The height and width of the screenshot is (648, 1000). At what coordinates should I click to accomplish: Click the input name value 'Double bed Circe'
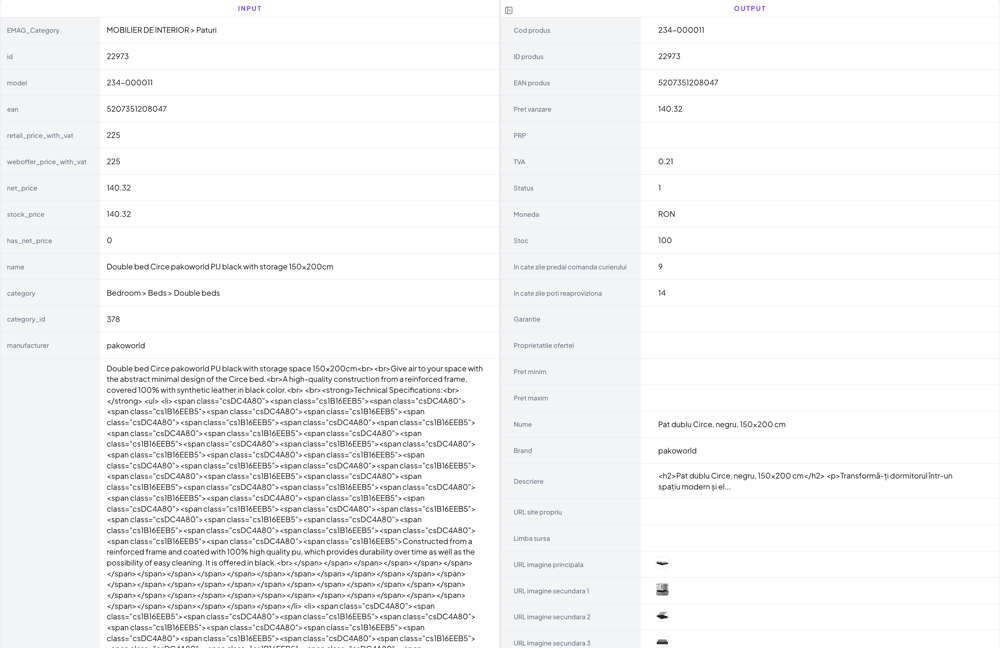[x=220, y=267]
